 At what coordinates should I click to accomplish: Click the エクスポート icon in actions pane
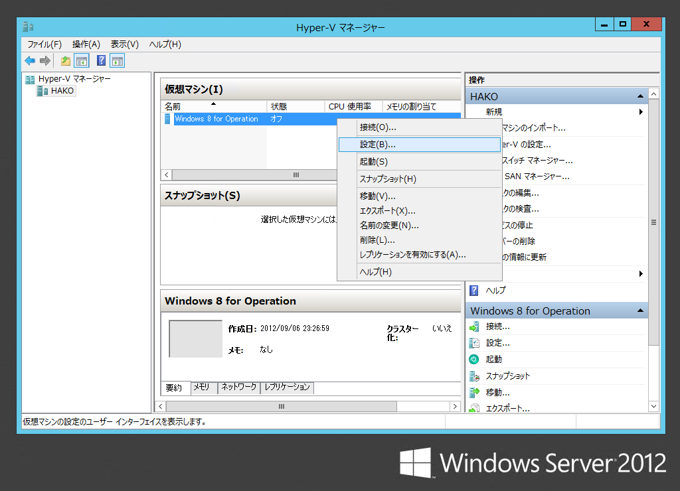tap(474, 408)
